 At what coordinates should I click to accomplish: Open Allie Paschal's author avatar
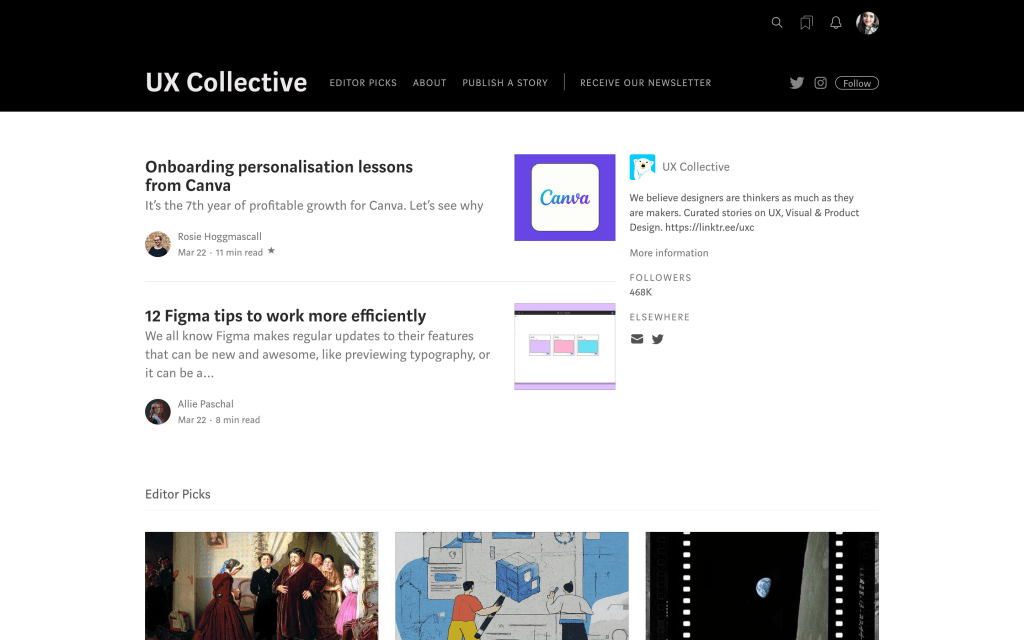pyautogui.click(x=158, y=412)
